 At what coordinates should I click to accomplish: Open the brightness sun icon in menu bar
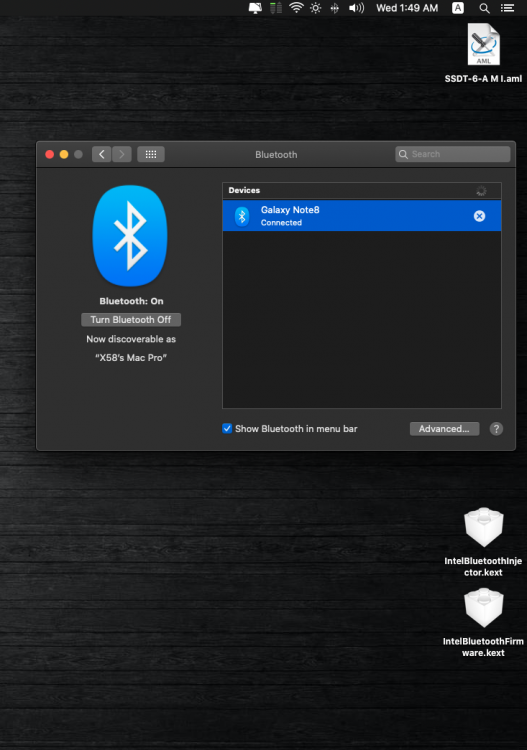[316, 8]
